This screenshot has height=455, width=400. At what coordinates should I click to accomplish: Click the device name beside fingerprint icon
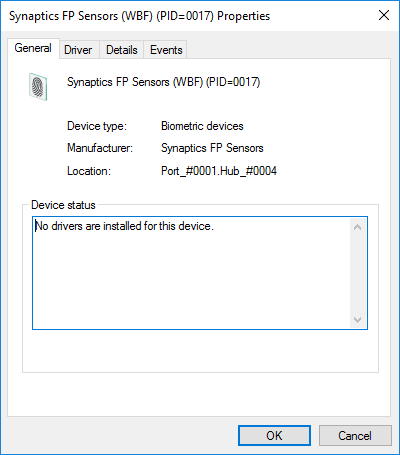(164, 82)
